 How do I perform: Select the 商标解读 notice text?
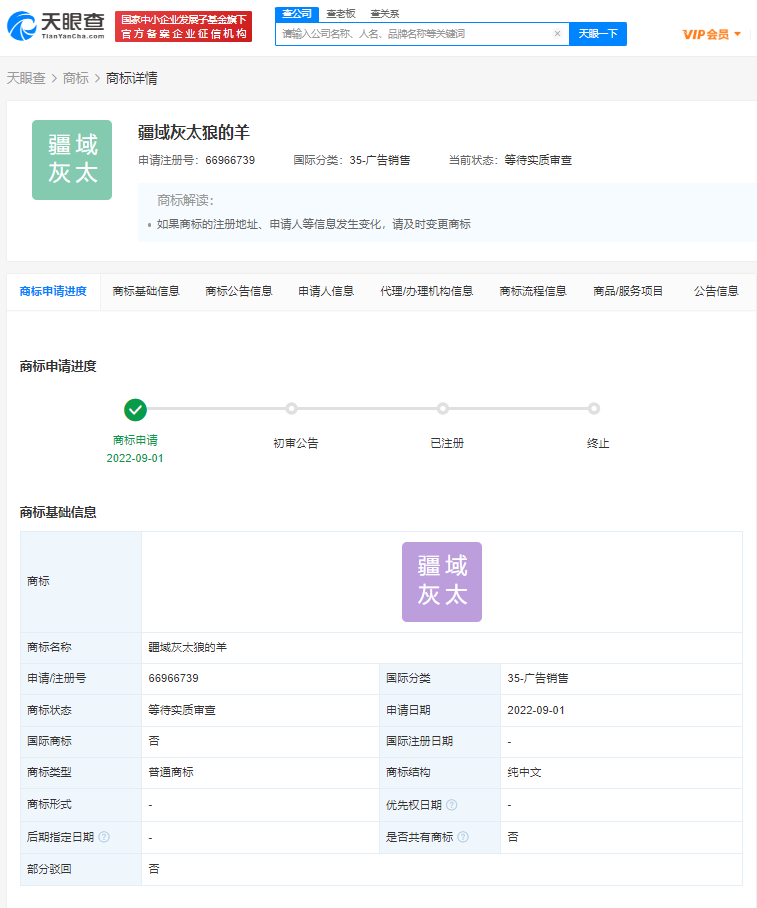(x=313, y=224)
